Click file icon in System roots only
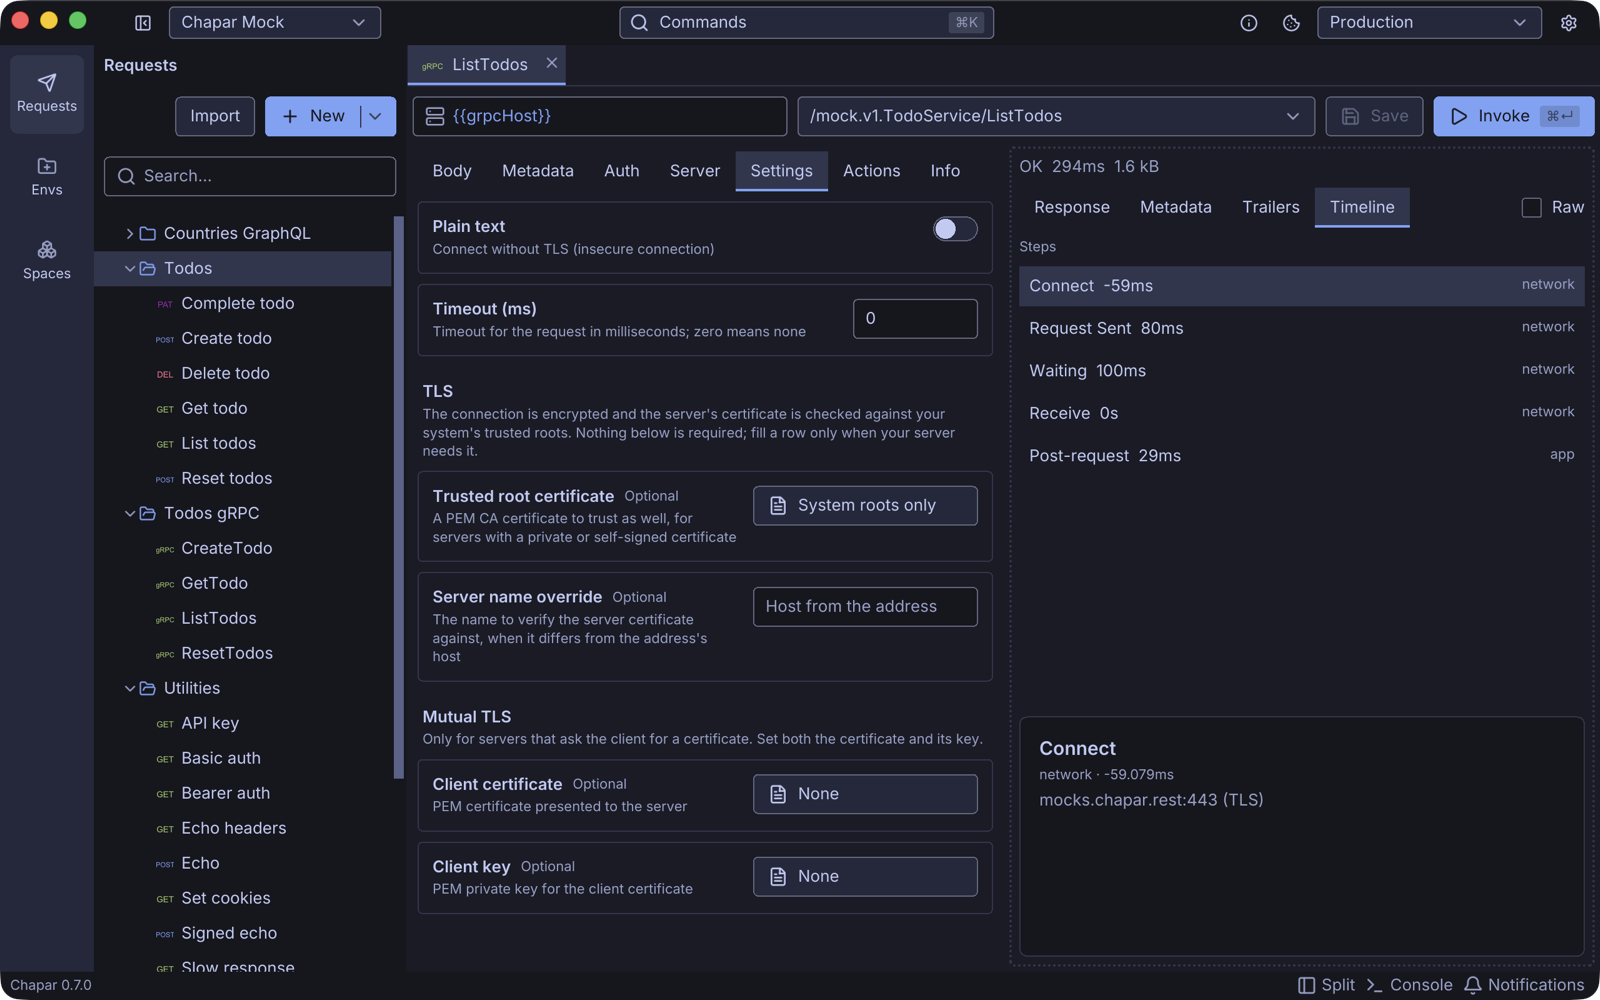 pos(778,506)
